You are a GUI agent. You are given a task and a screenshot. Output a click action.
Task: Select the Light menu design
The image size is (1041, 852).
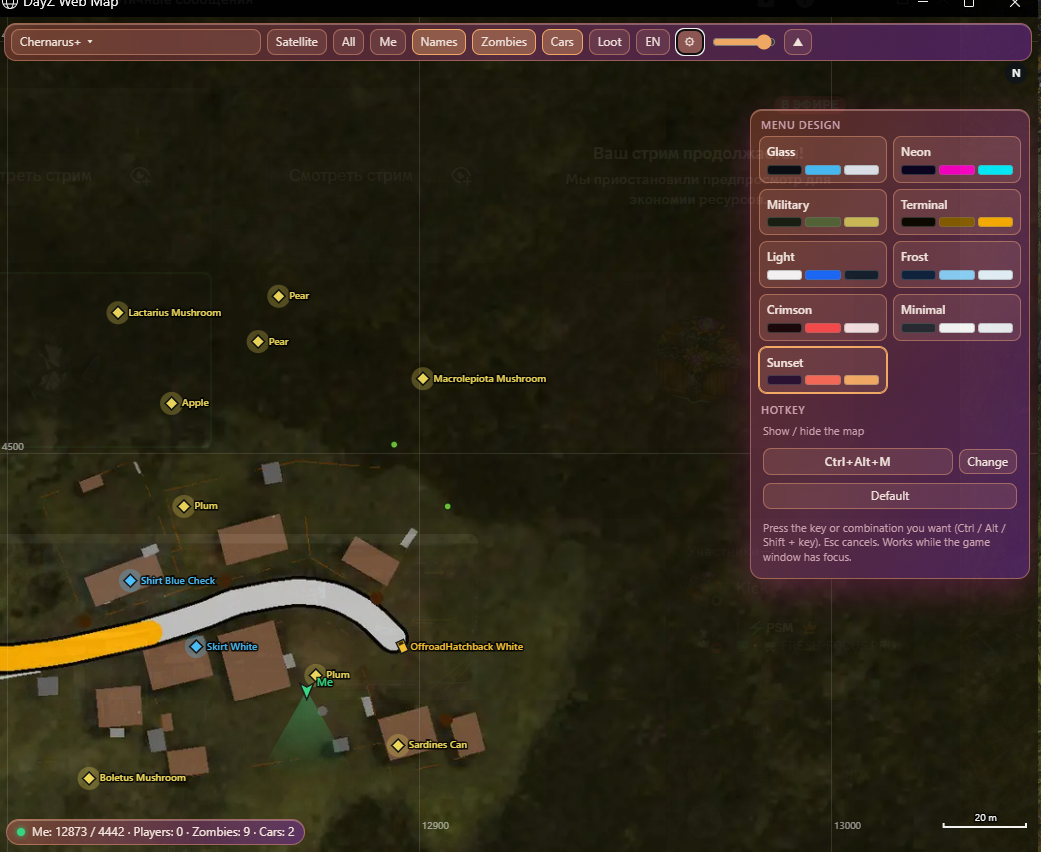click(823, 264)
